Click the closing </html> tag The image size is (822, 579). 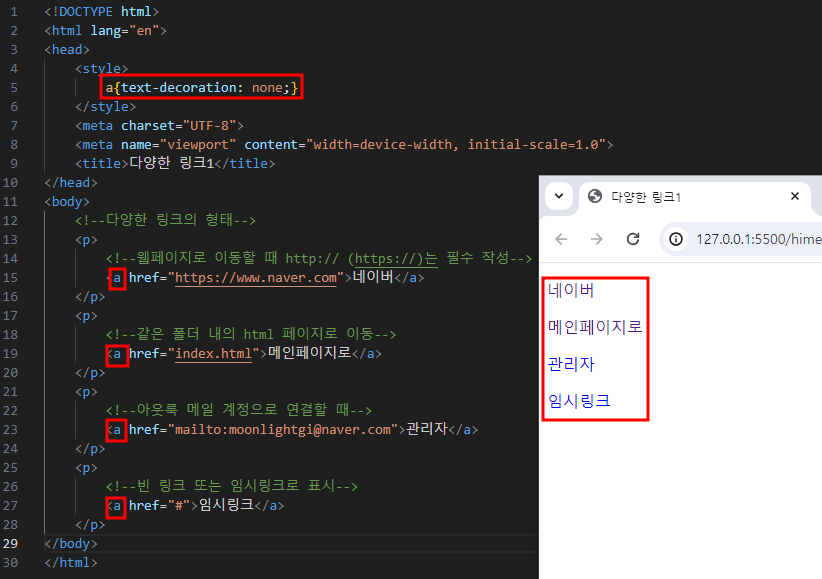71,562
